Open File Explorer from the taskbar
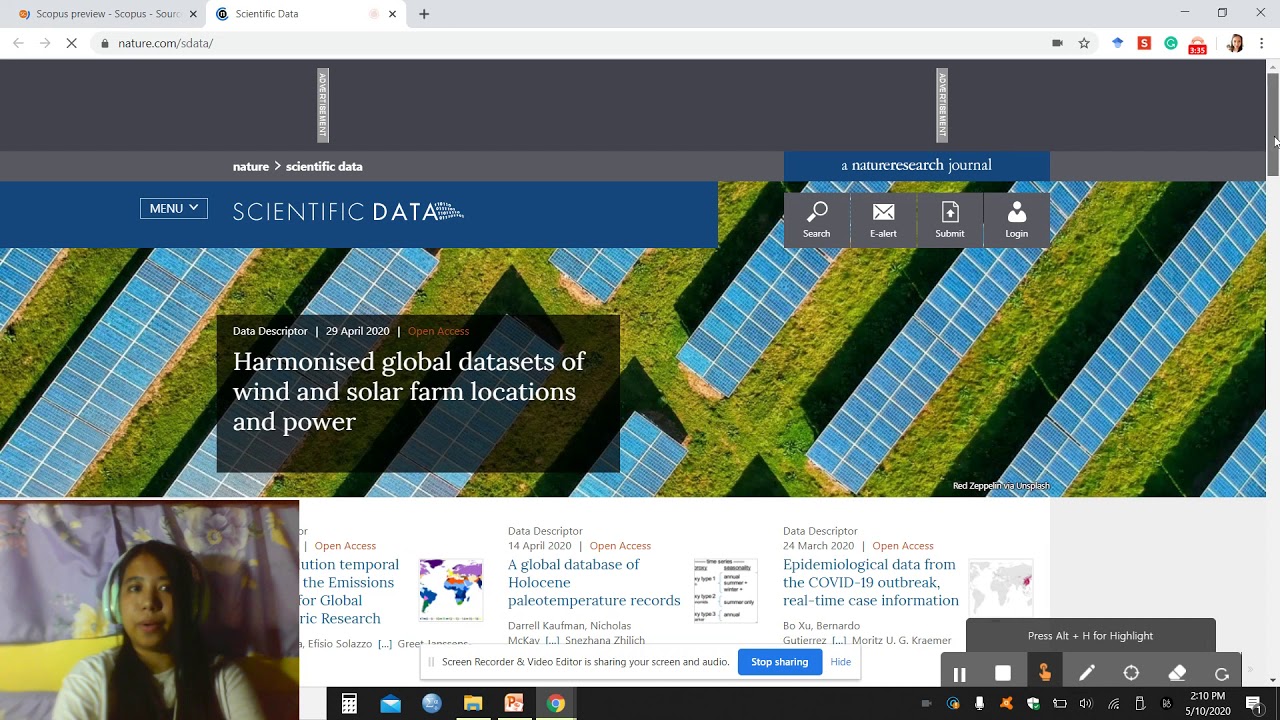 [473, 704]
